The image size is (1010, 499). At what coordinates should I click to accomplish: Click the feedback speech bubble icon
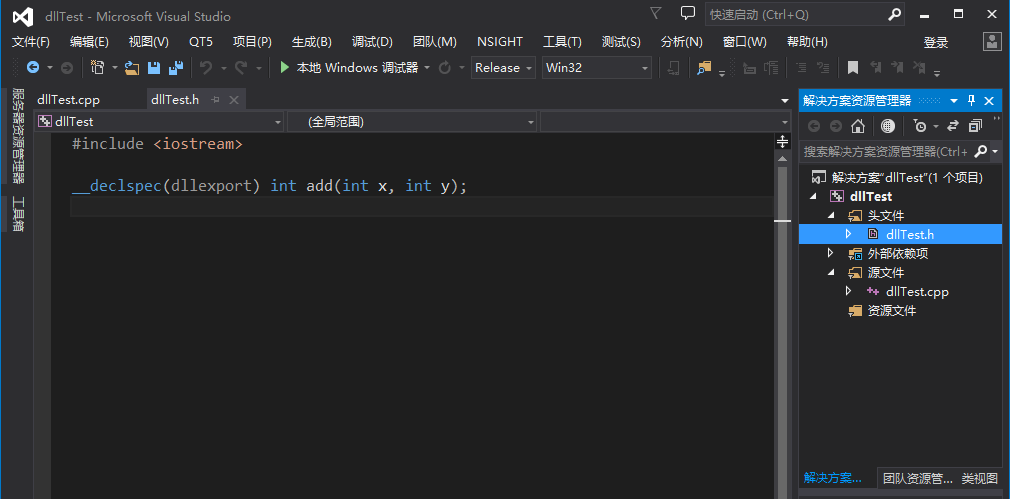pyautogui.click(x=688, y=14)
